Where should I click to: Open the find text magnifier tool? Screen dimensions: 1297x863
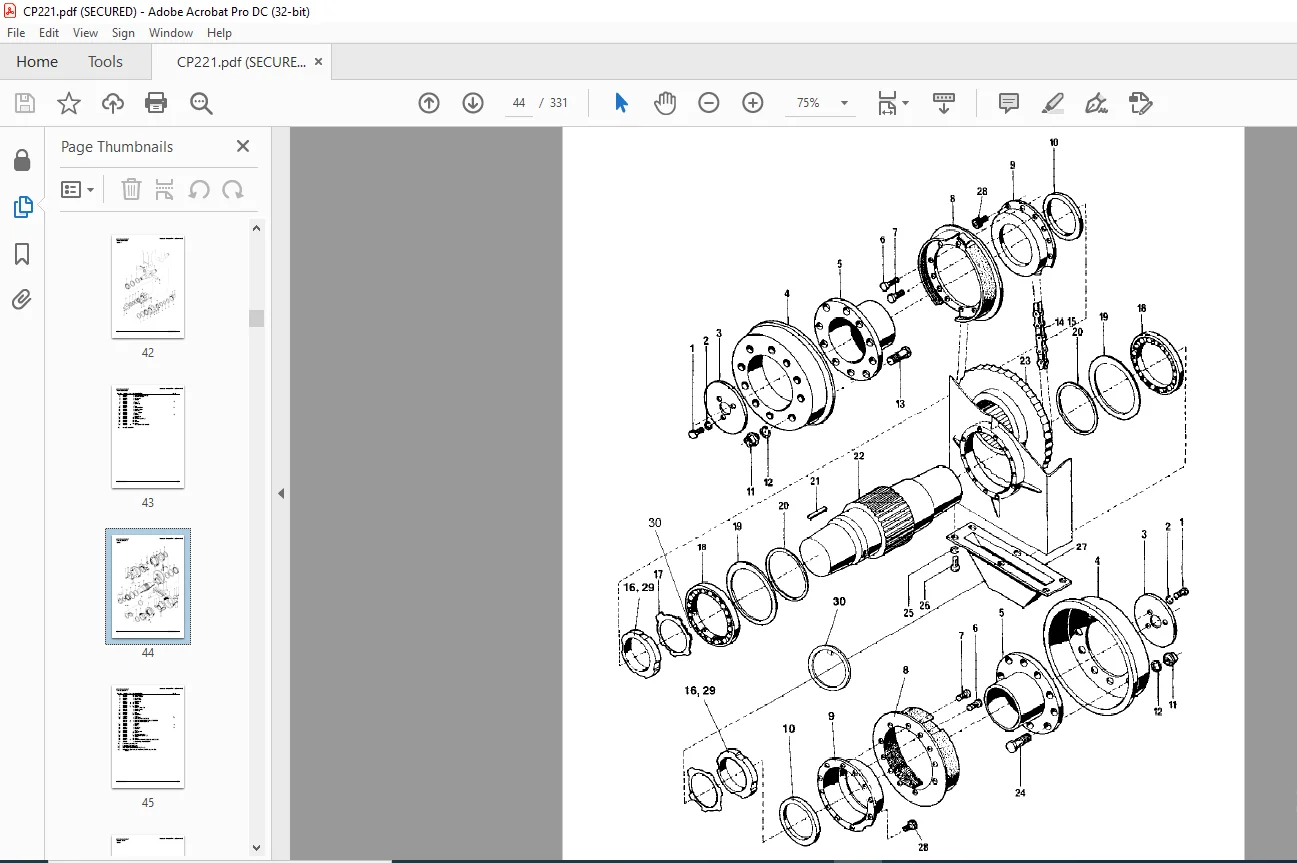click(x=201, y=103)
